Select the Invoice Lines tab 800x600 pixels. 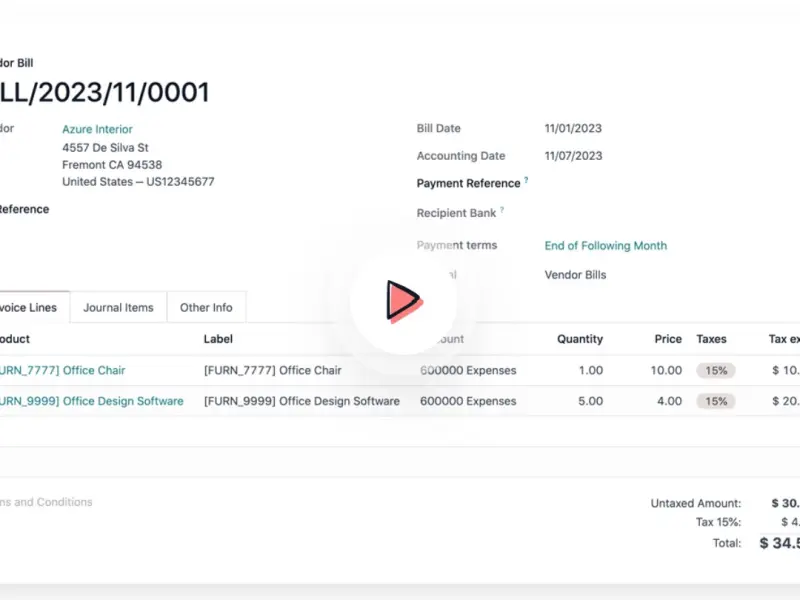pos(28,308)
